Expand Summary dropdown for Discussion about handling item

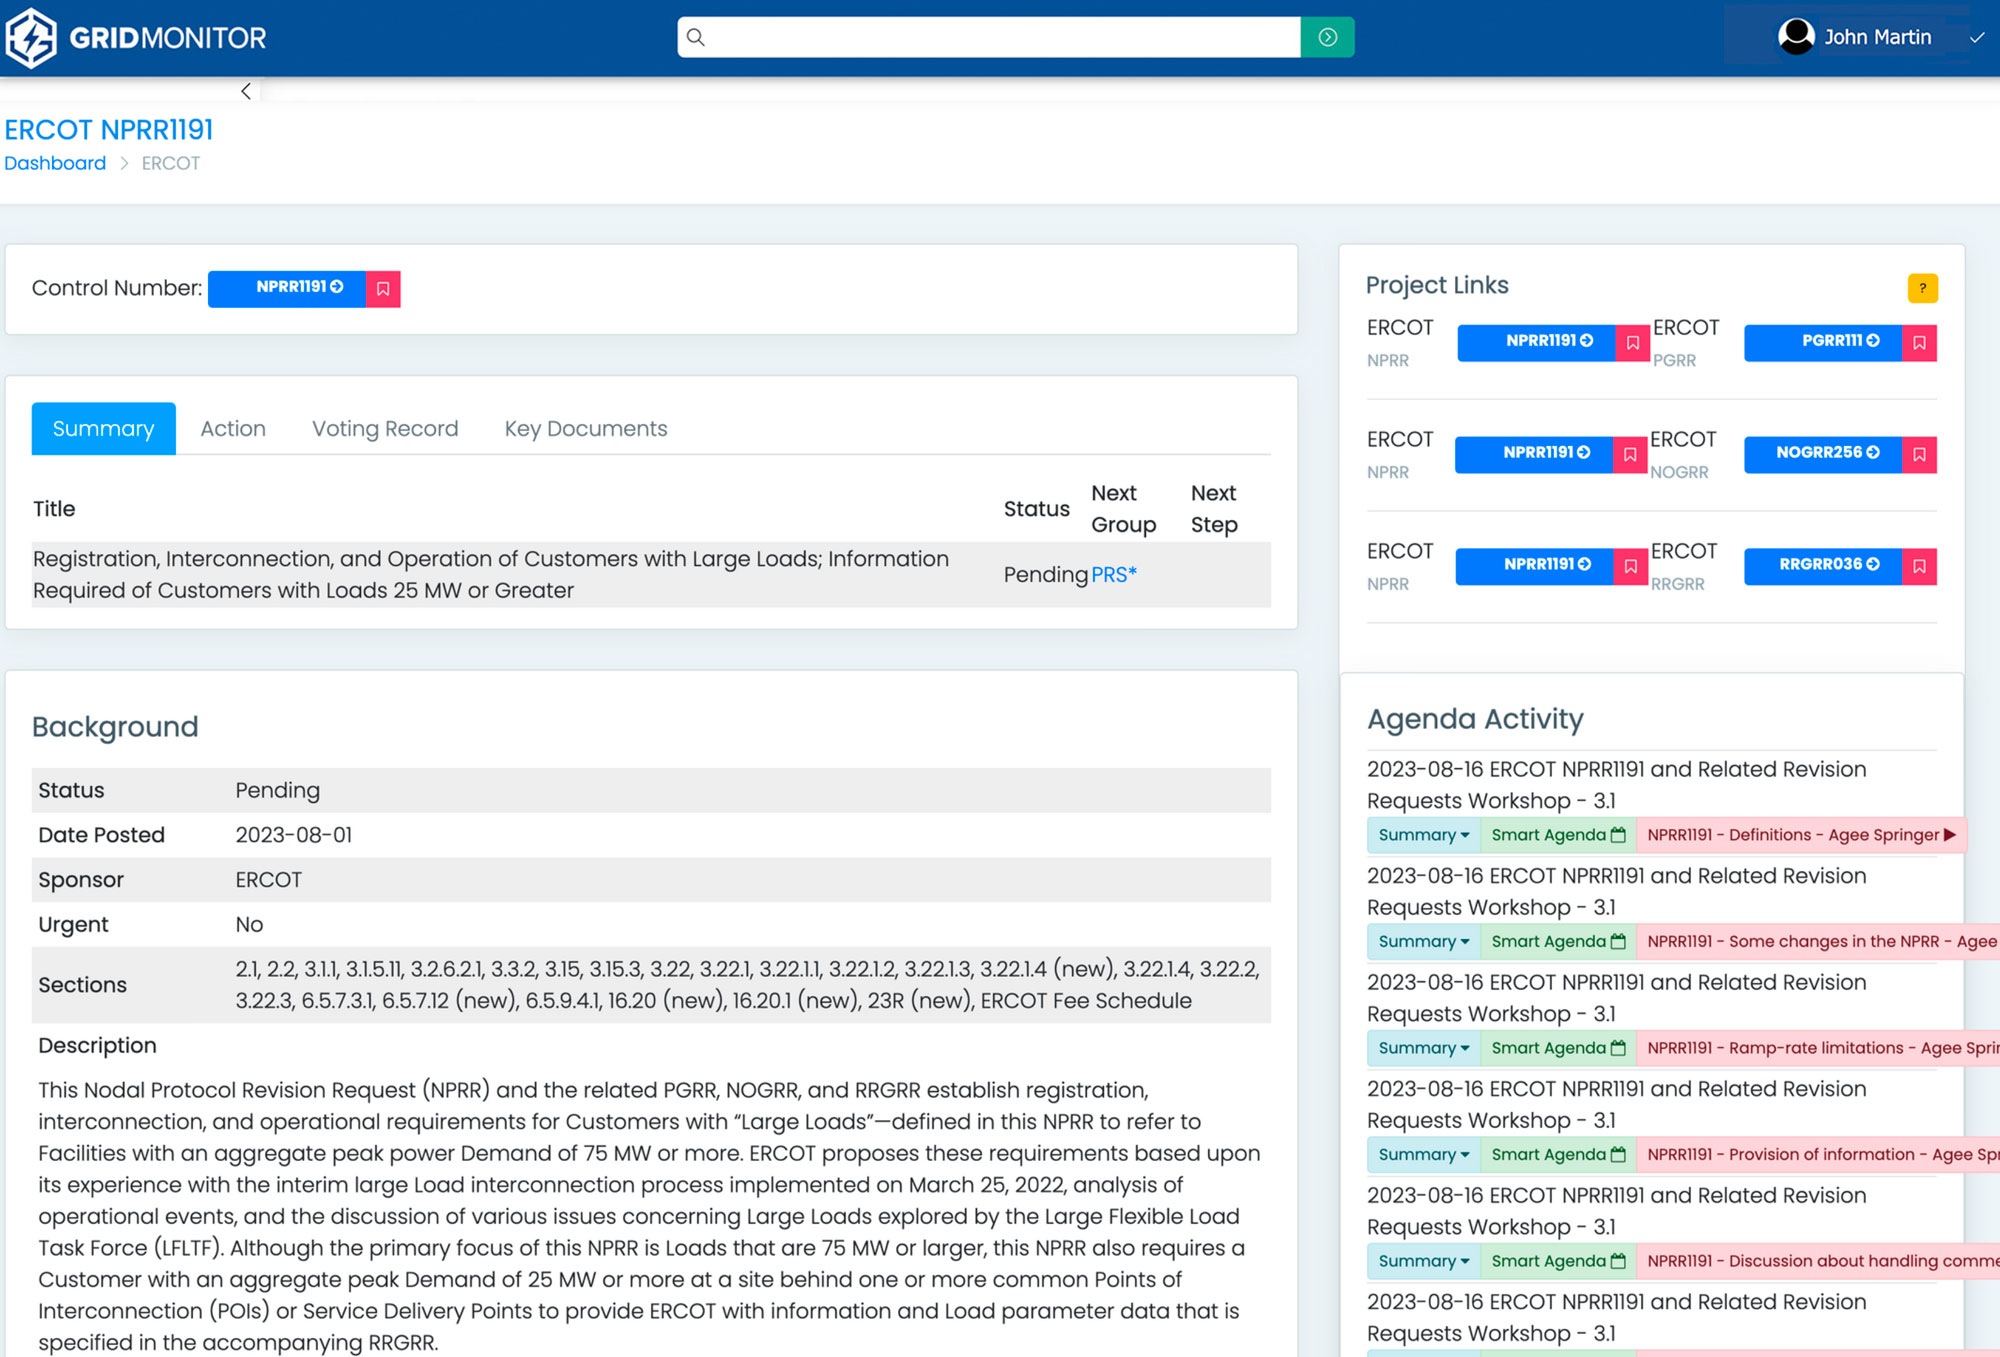coord(1424,1261)
